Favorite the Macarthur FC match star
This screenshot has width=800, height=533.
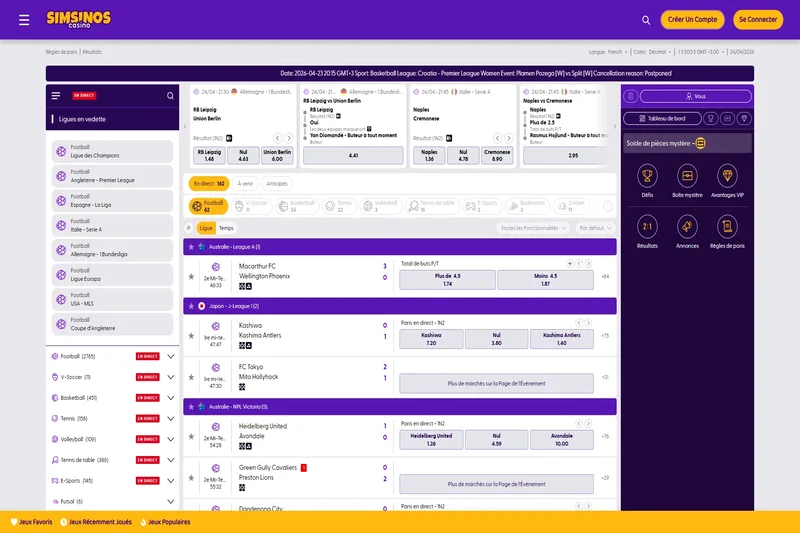(191, 276)
